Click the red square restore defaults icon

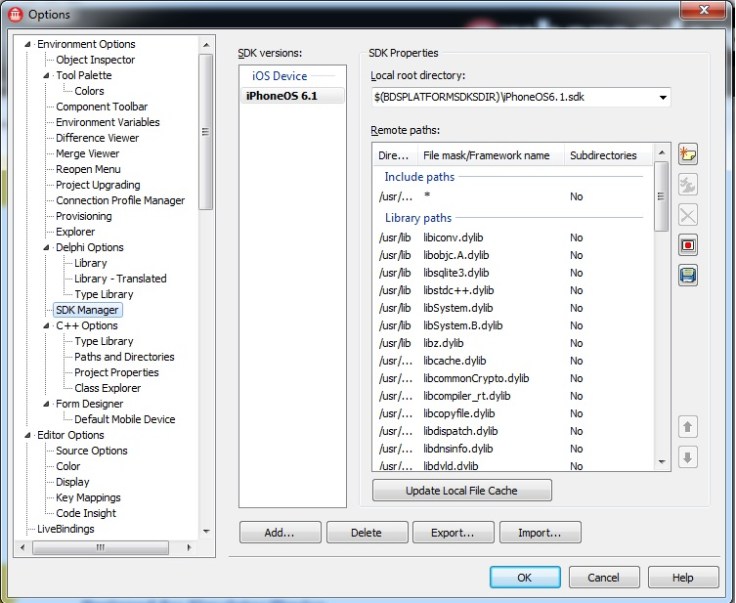687,245
